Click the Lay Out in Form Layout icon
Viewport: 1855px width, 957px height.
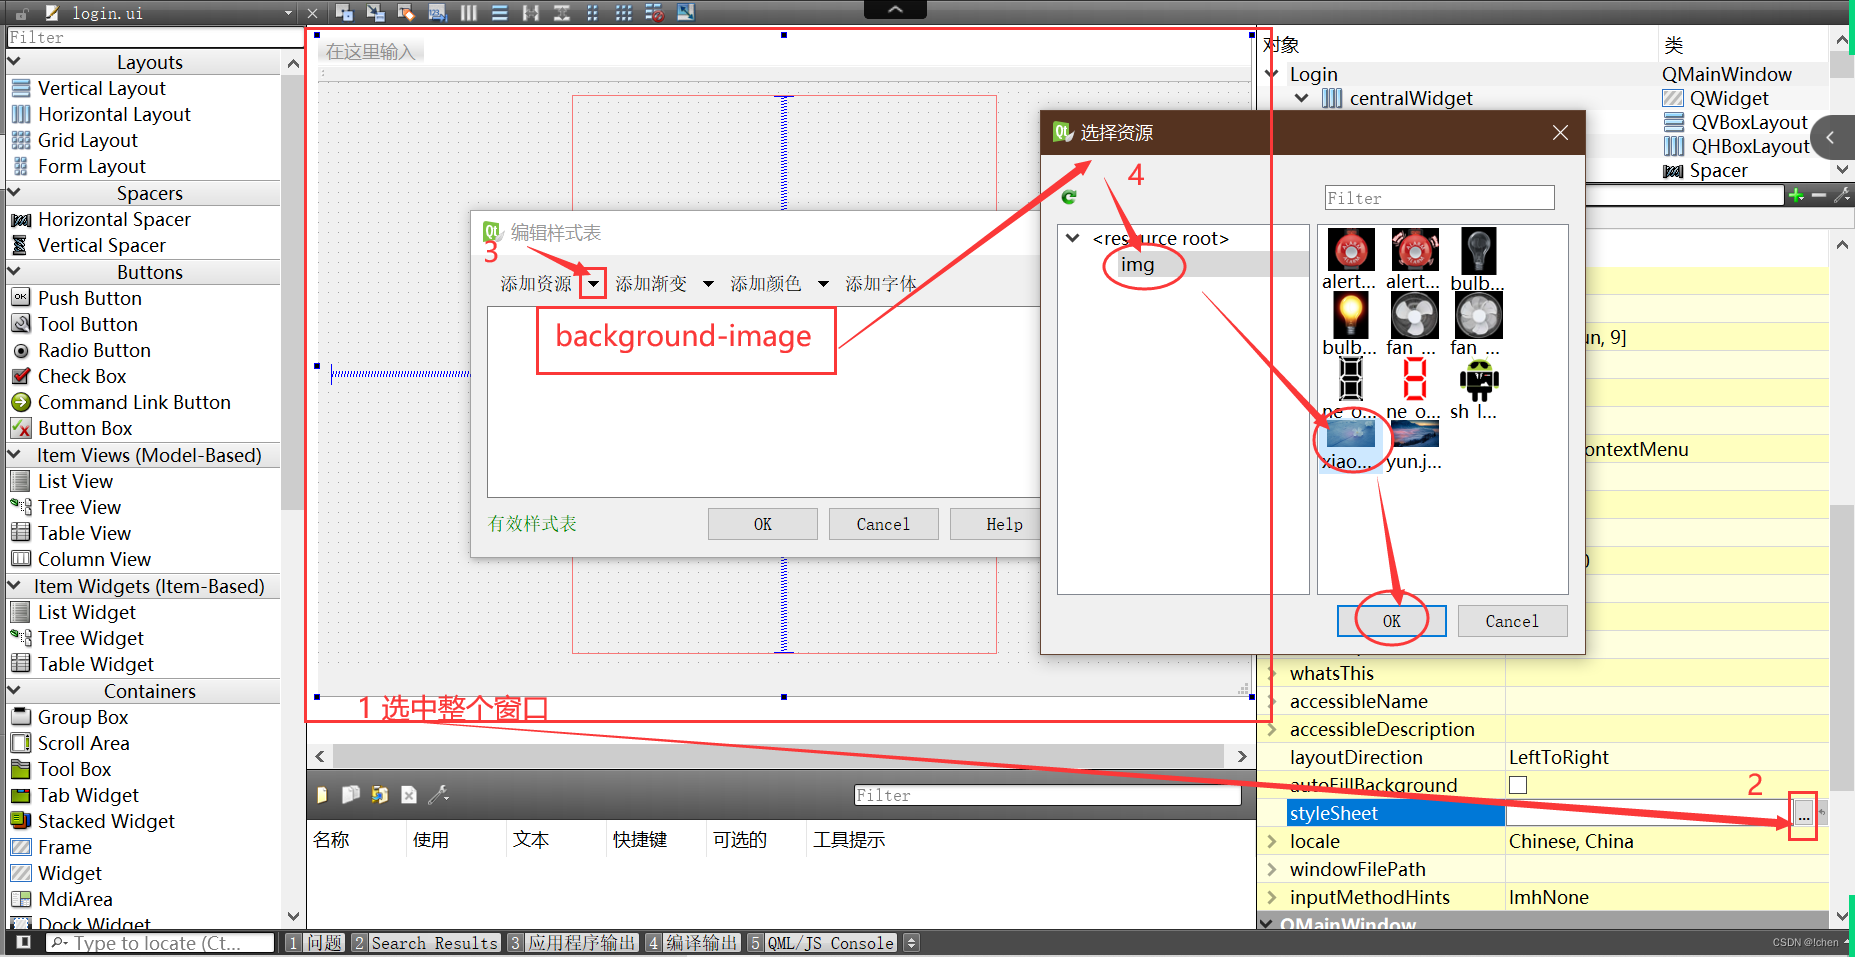(x=592, y=12)
